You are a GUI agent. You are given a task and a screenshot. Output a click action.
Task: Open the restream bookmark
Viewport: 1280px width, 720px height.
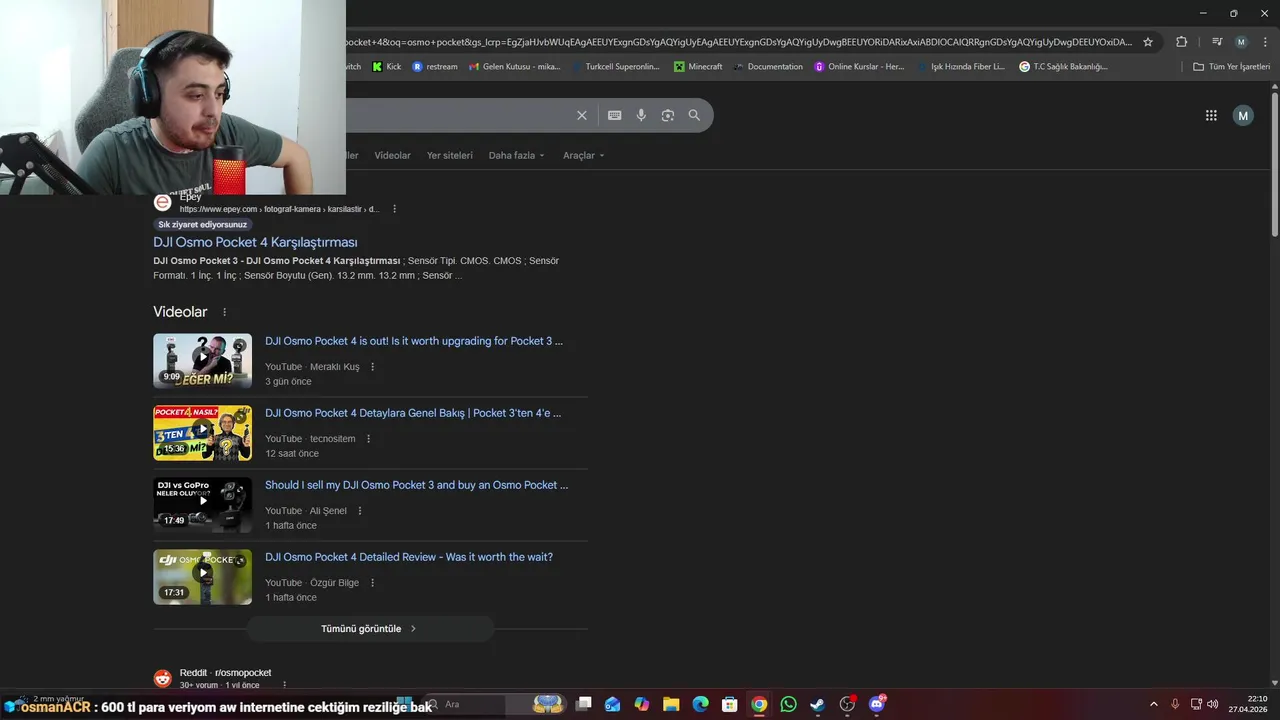tap(435, 67)
